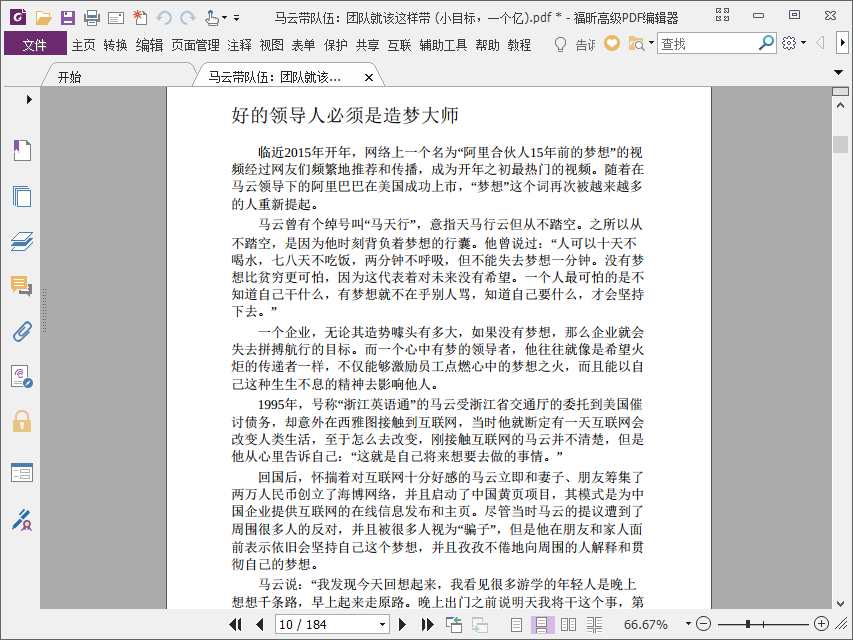Open the Pages thumbnail panel
Screen dimensions: 853x640
pyautogui.click(x=22, y=196)
